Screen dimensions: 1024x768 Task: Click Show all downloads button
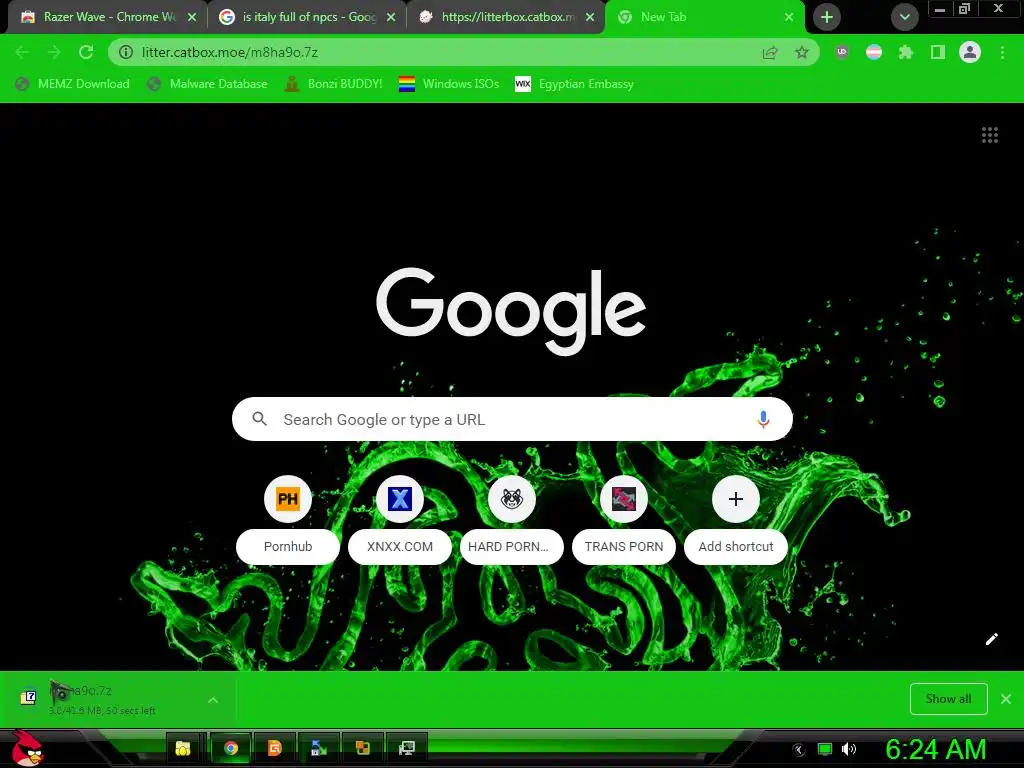(x=948, y=699)
